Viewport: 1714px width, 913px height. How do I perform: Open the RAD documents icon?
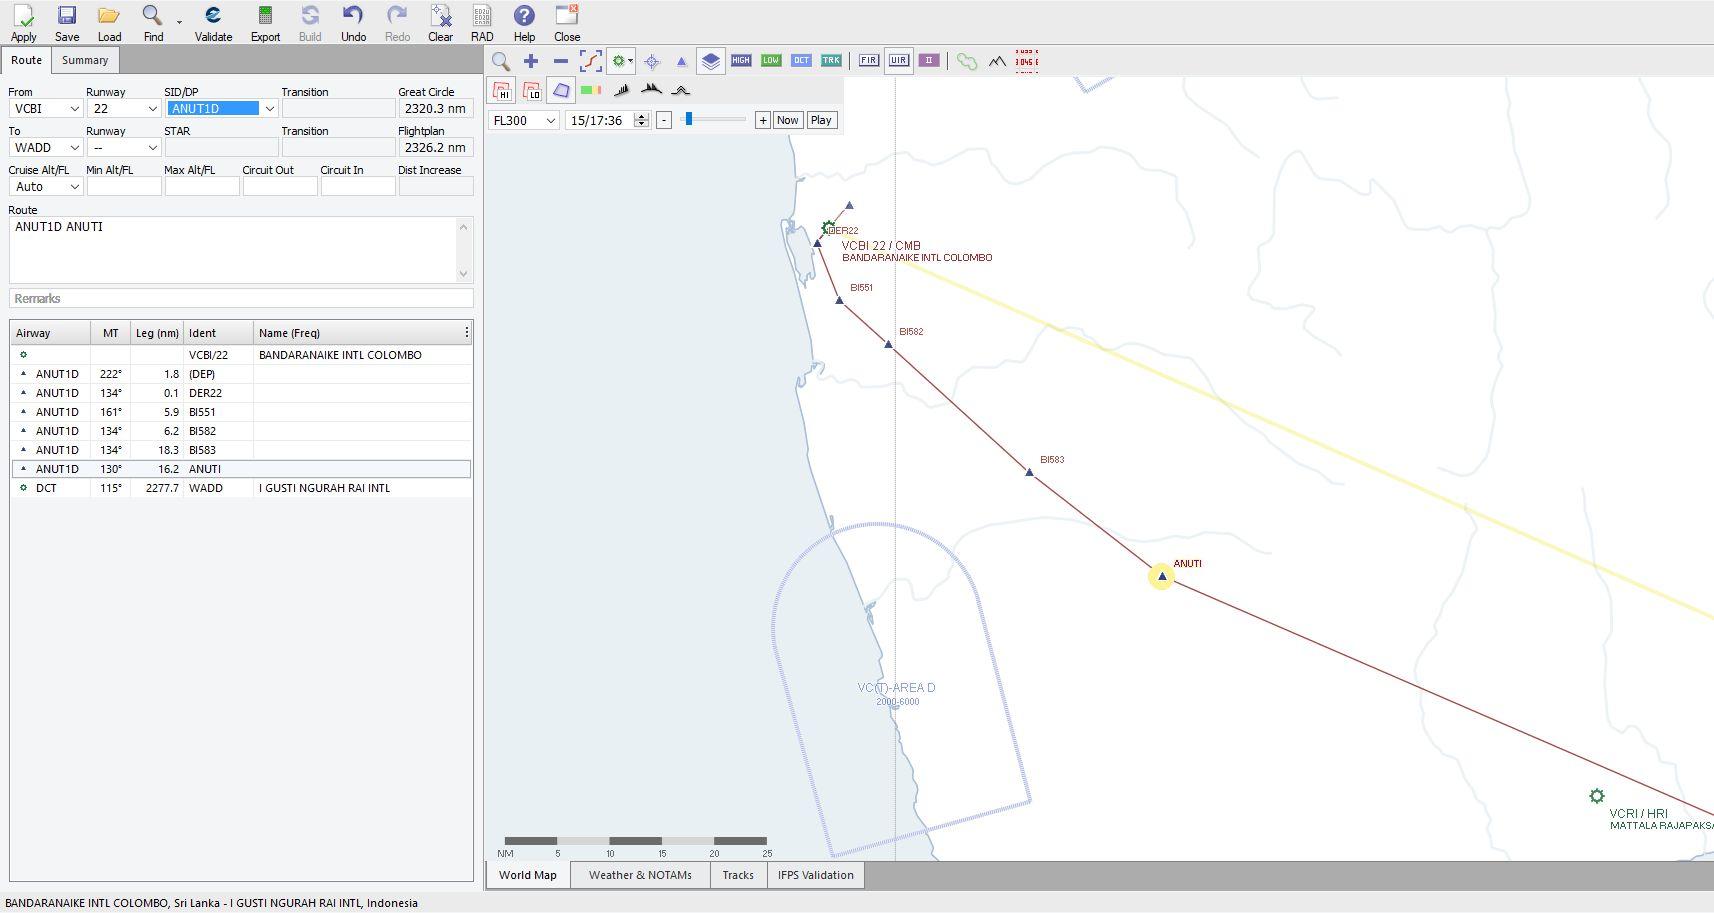pyautogui.click(x=482, y=16)
